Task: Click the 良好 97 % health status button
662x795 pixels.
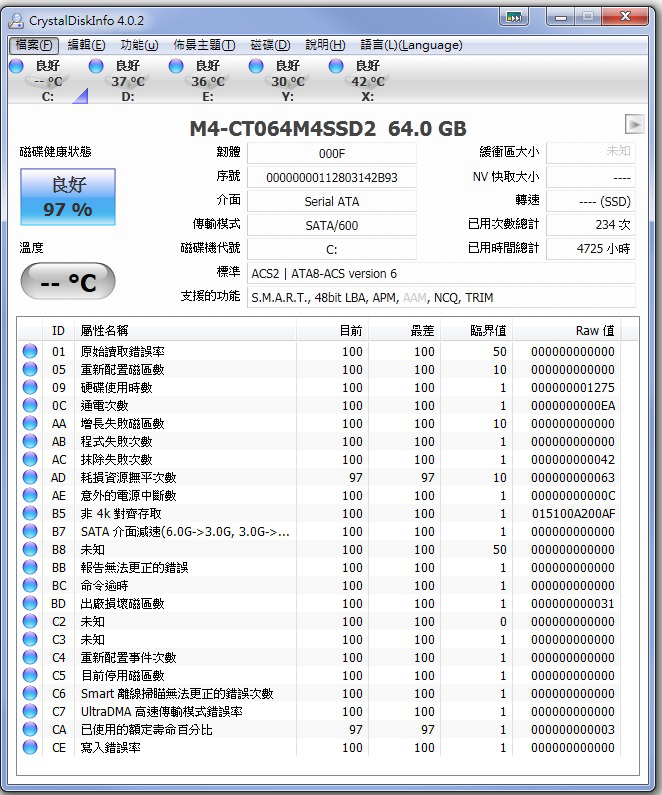Action: click(68, 197)
